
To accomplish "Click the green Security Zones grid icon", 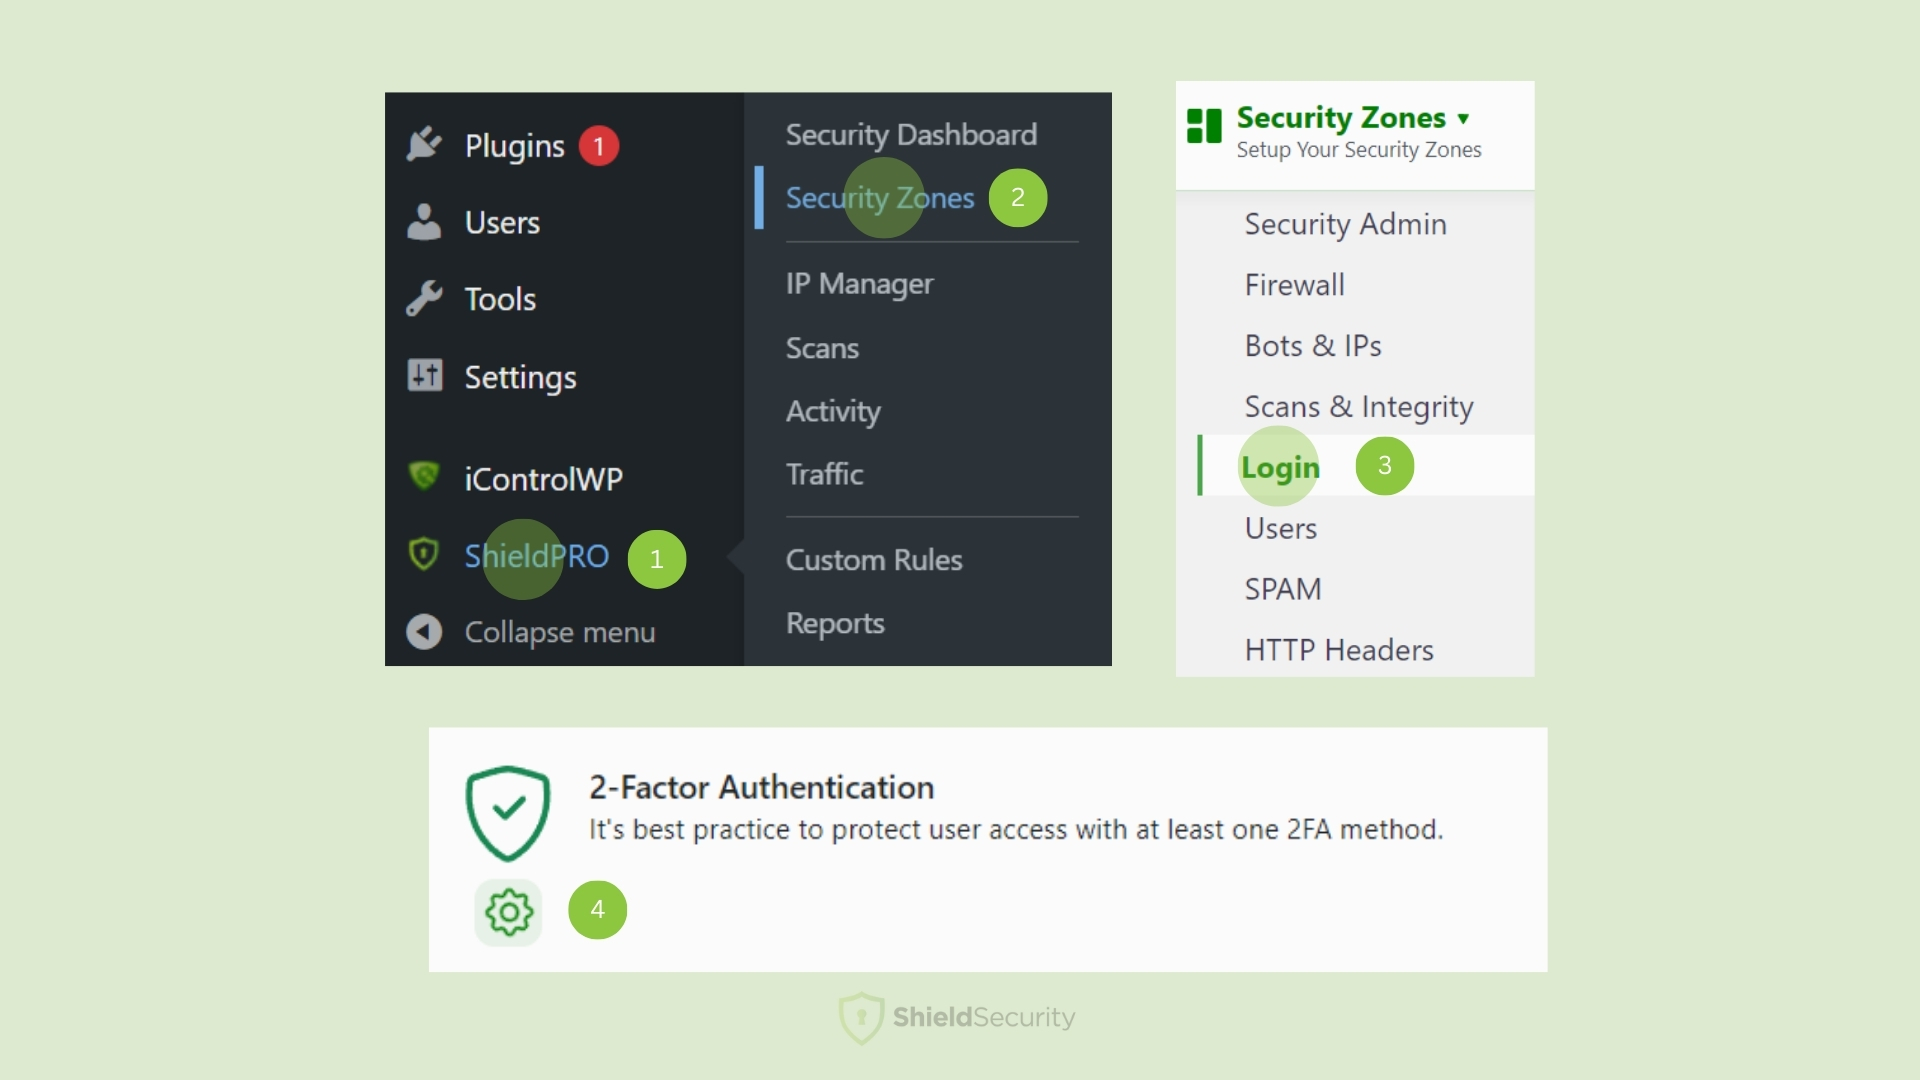I will pos(1204,126).
